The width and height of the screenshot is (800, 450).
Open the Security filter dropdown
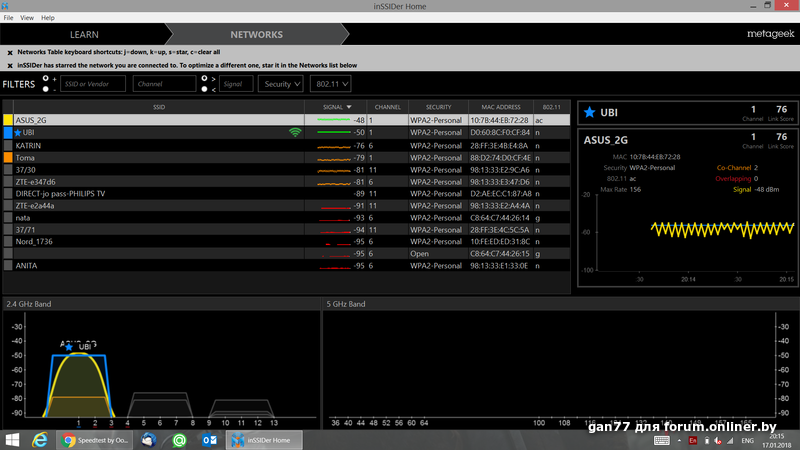pos(281,84)
